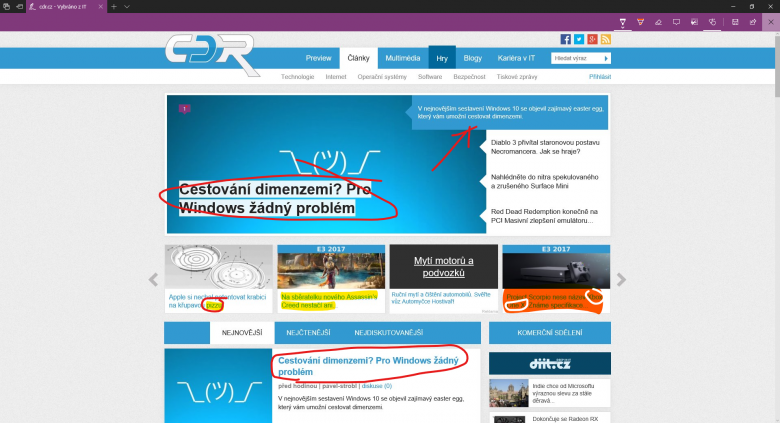This screenshot has width=780, height=423.
Task: Open the Assassin's Creed E3 2017 thumbnail
Action: [x=331, y=267]
